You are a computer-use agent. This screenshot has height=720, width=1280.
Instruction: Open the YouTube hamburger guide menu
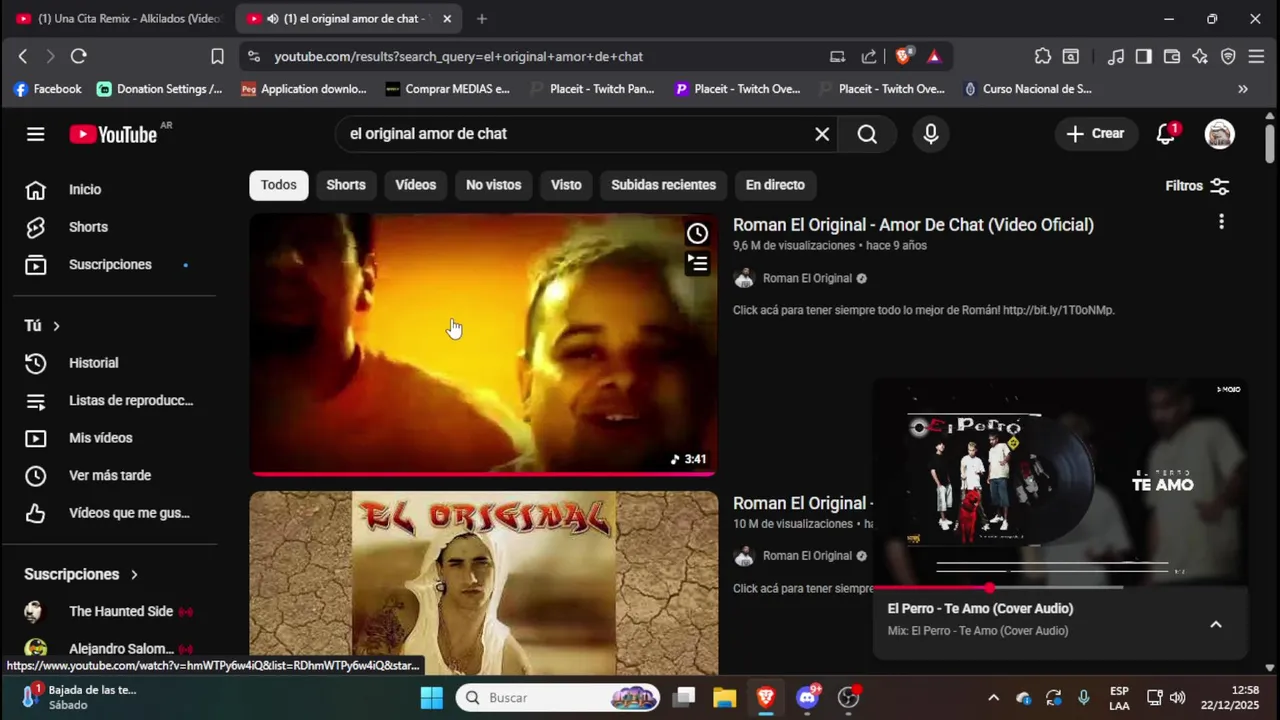(x=36, y=134)
